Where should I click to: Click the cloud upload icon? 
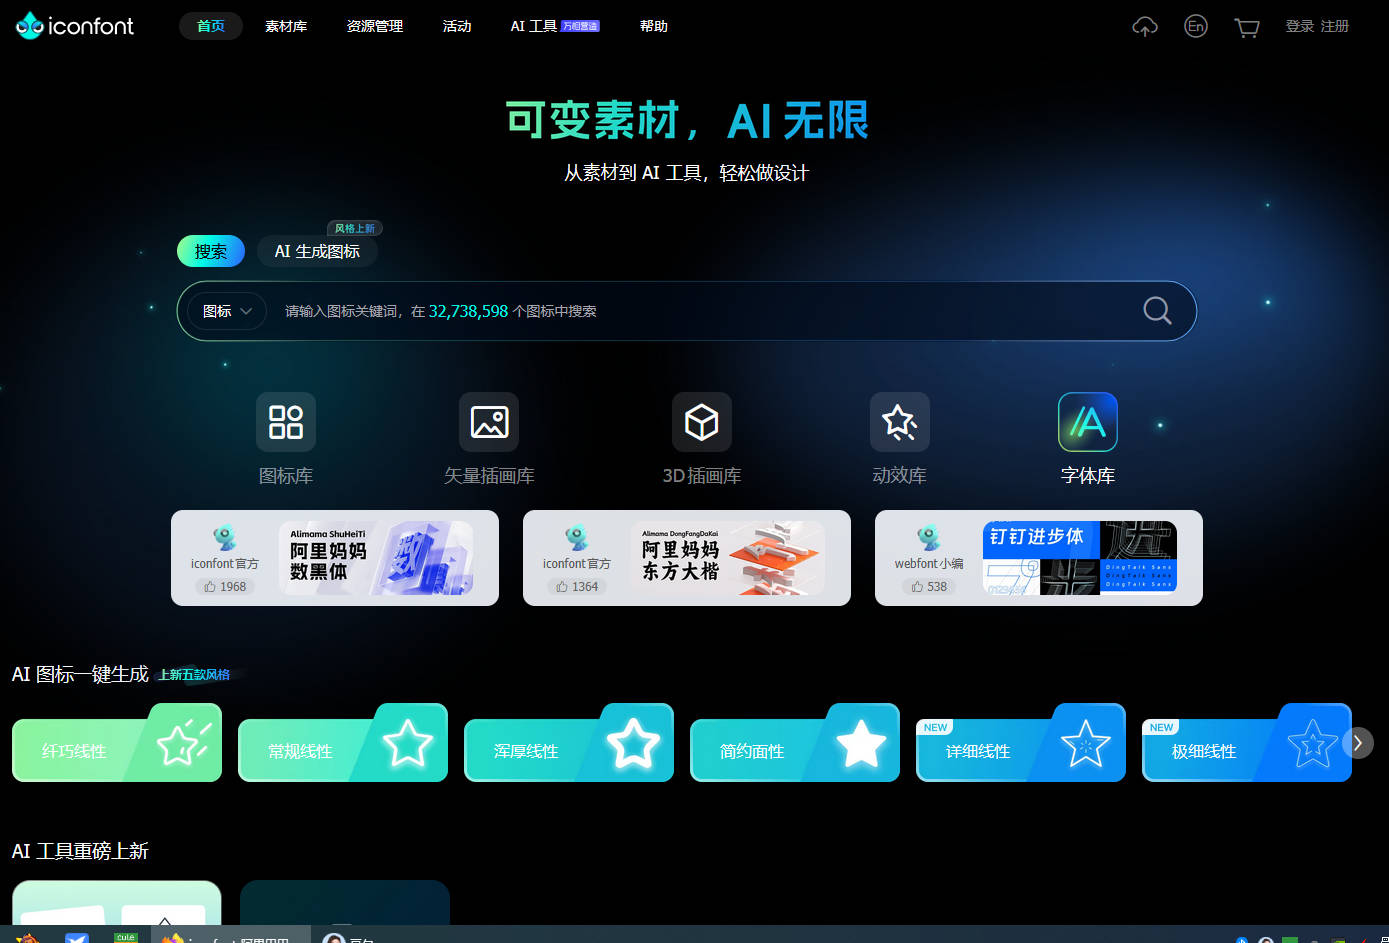1144,27
